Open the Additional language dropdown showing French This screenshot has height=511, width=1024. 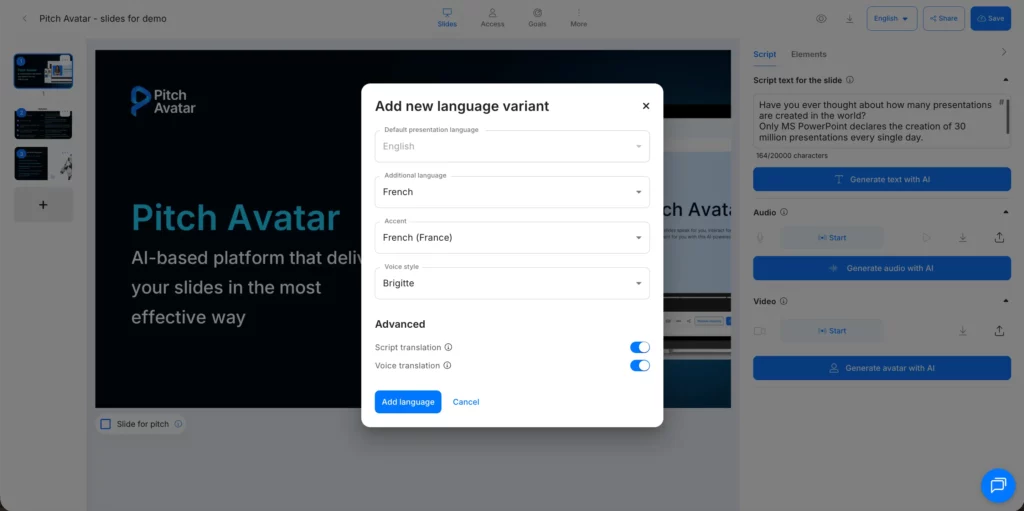511,192
